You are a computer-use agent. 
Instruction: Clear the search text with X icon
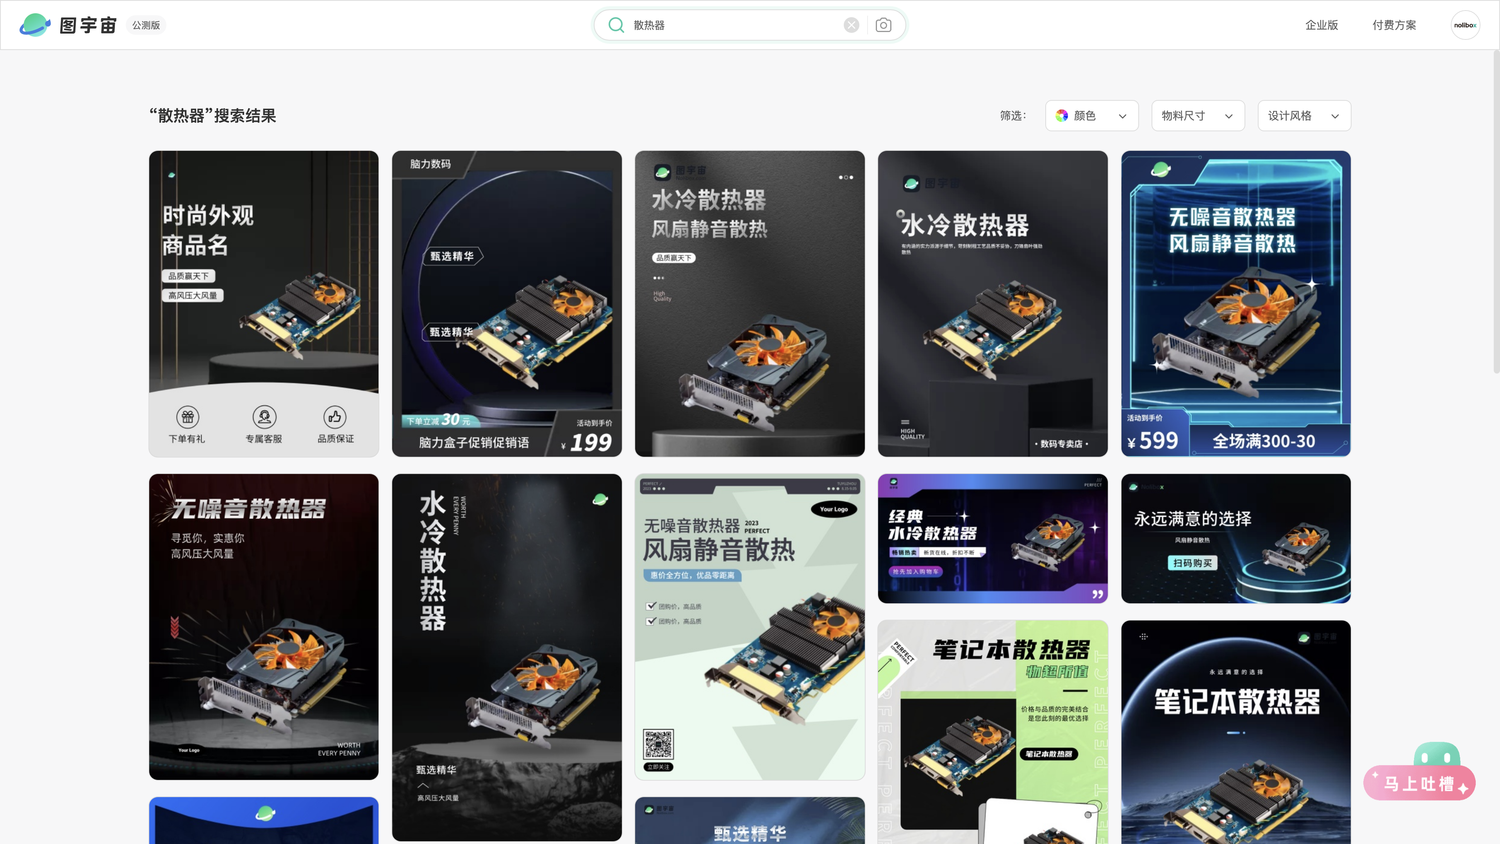point(851,25)
